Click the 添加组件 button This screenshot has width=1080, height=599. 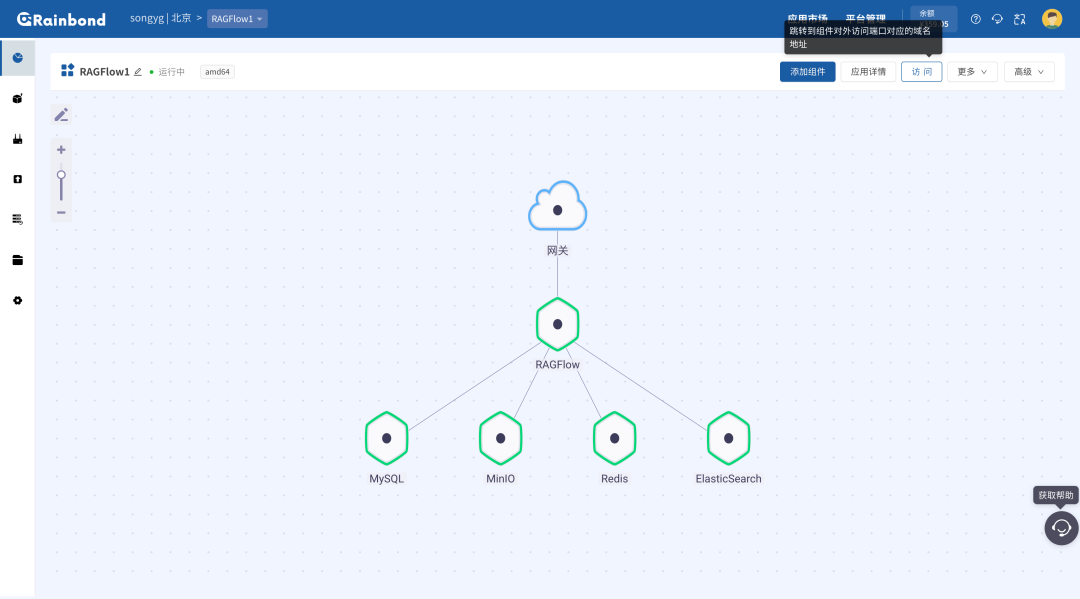pos(807,72)
